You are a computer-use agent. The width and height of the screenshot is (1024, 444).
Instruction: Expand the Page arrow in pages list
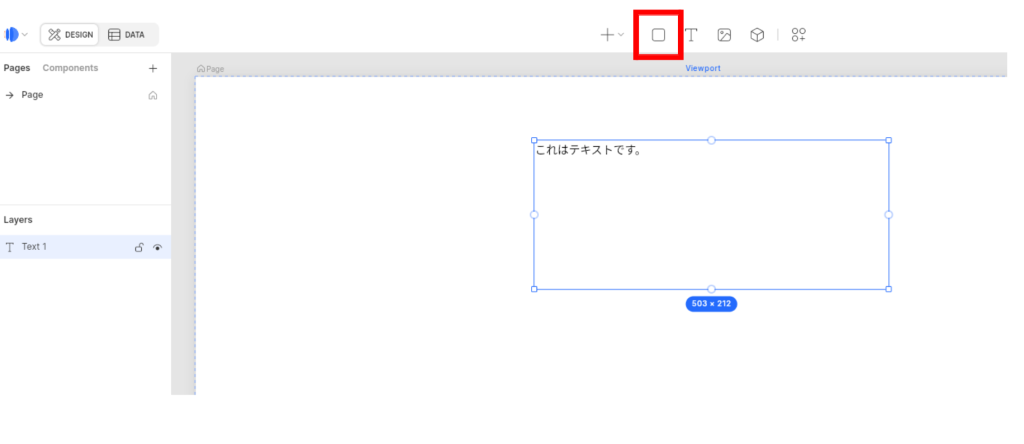(x=9, y=95)
